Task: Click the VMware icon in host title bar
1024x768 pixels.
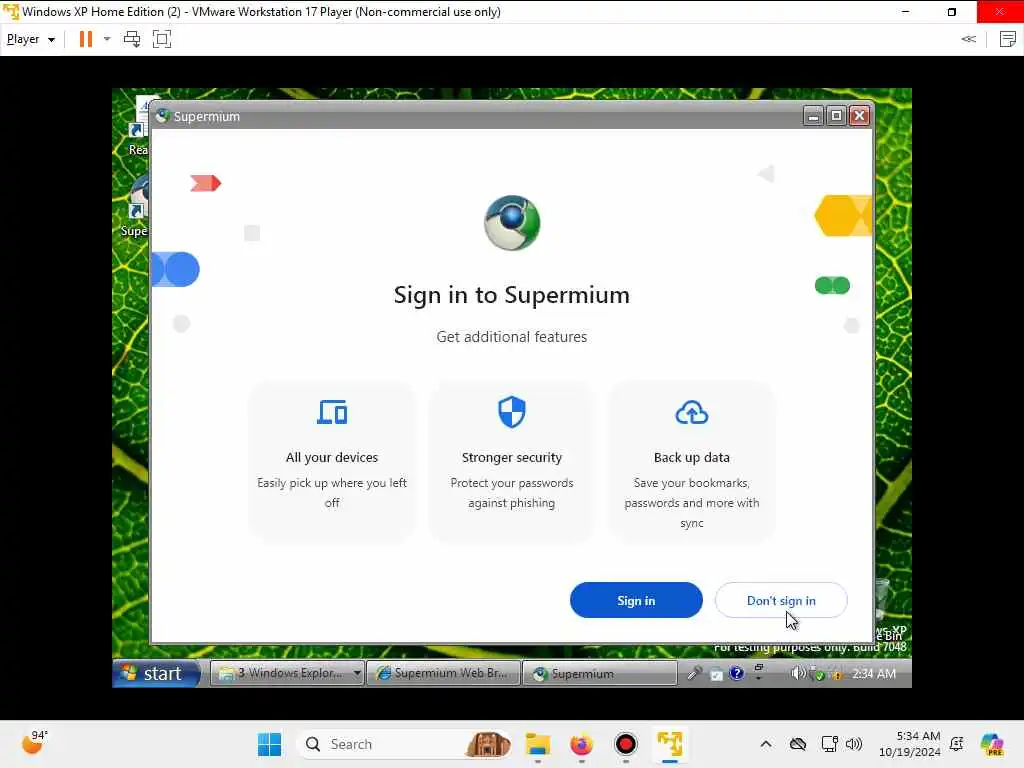Action: (10, 12)
